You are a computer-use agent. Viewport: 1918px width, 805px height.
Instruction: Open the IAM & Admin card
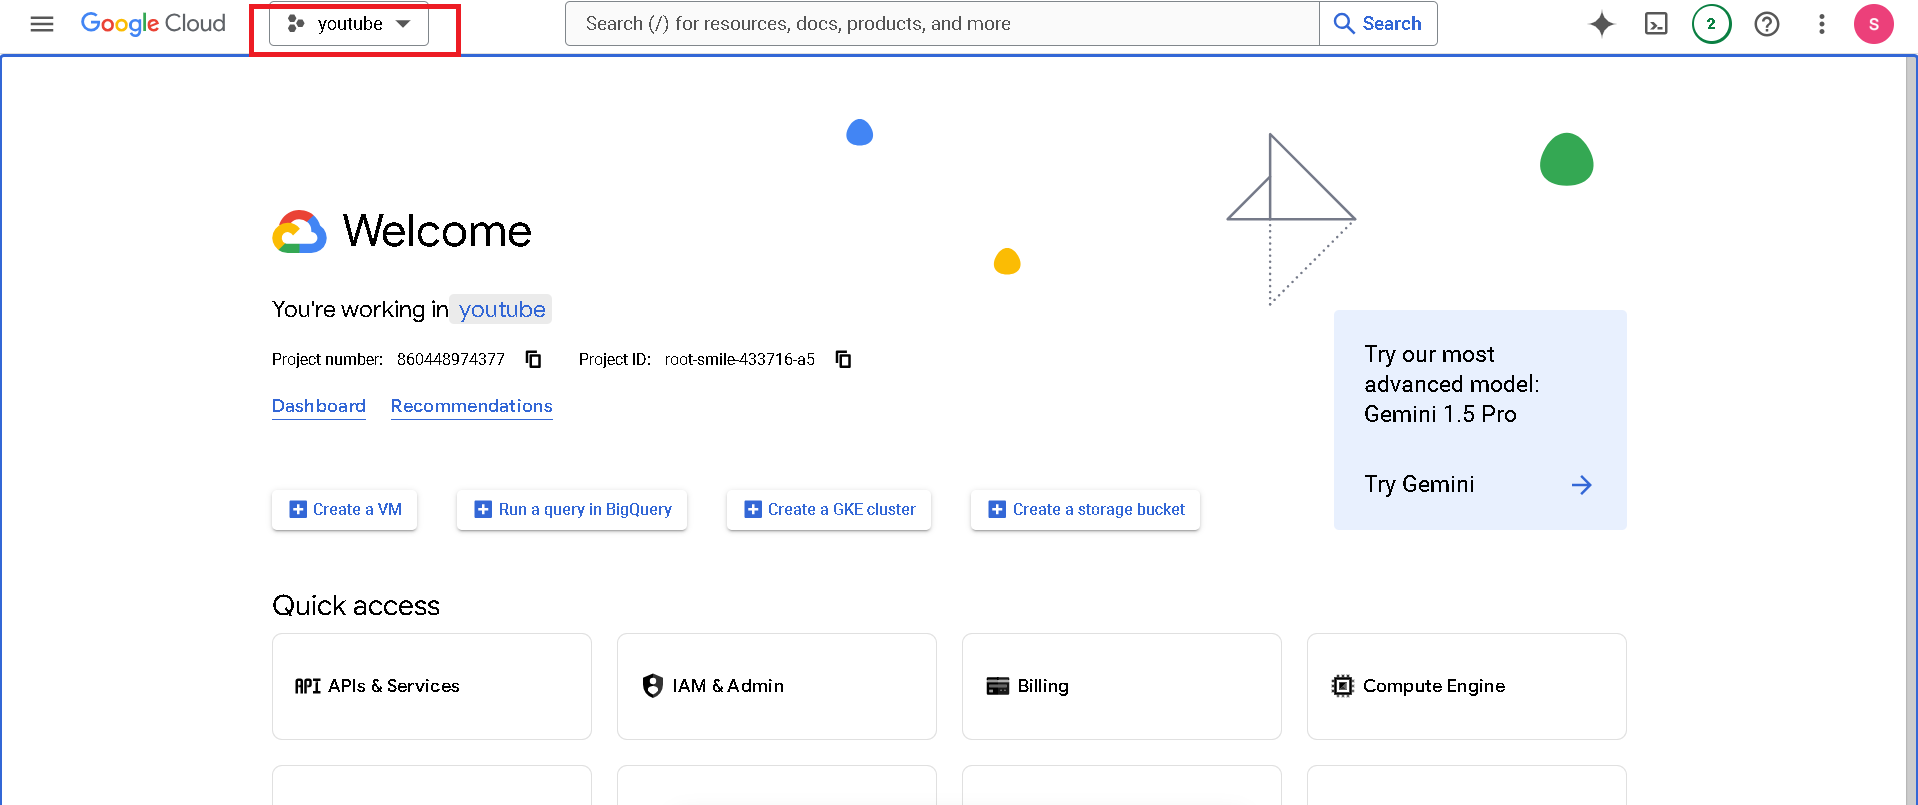point(776,686)
